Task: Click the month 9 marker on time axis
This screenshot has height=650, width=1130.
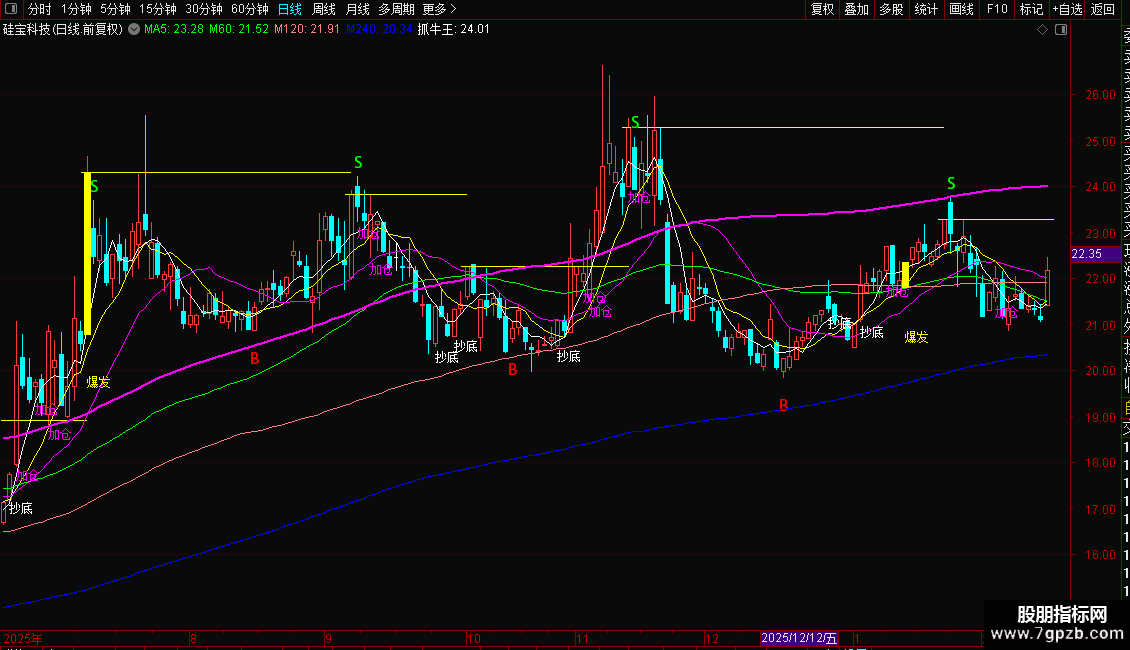Action: click(x=329, y=638)
